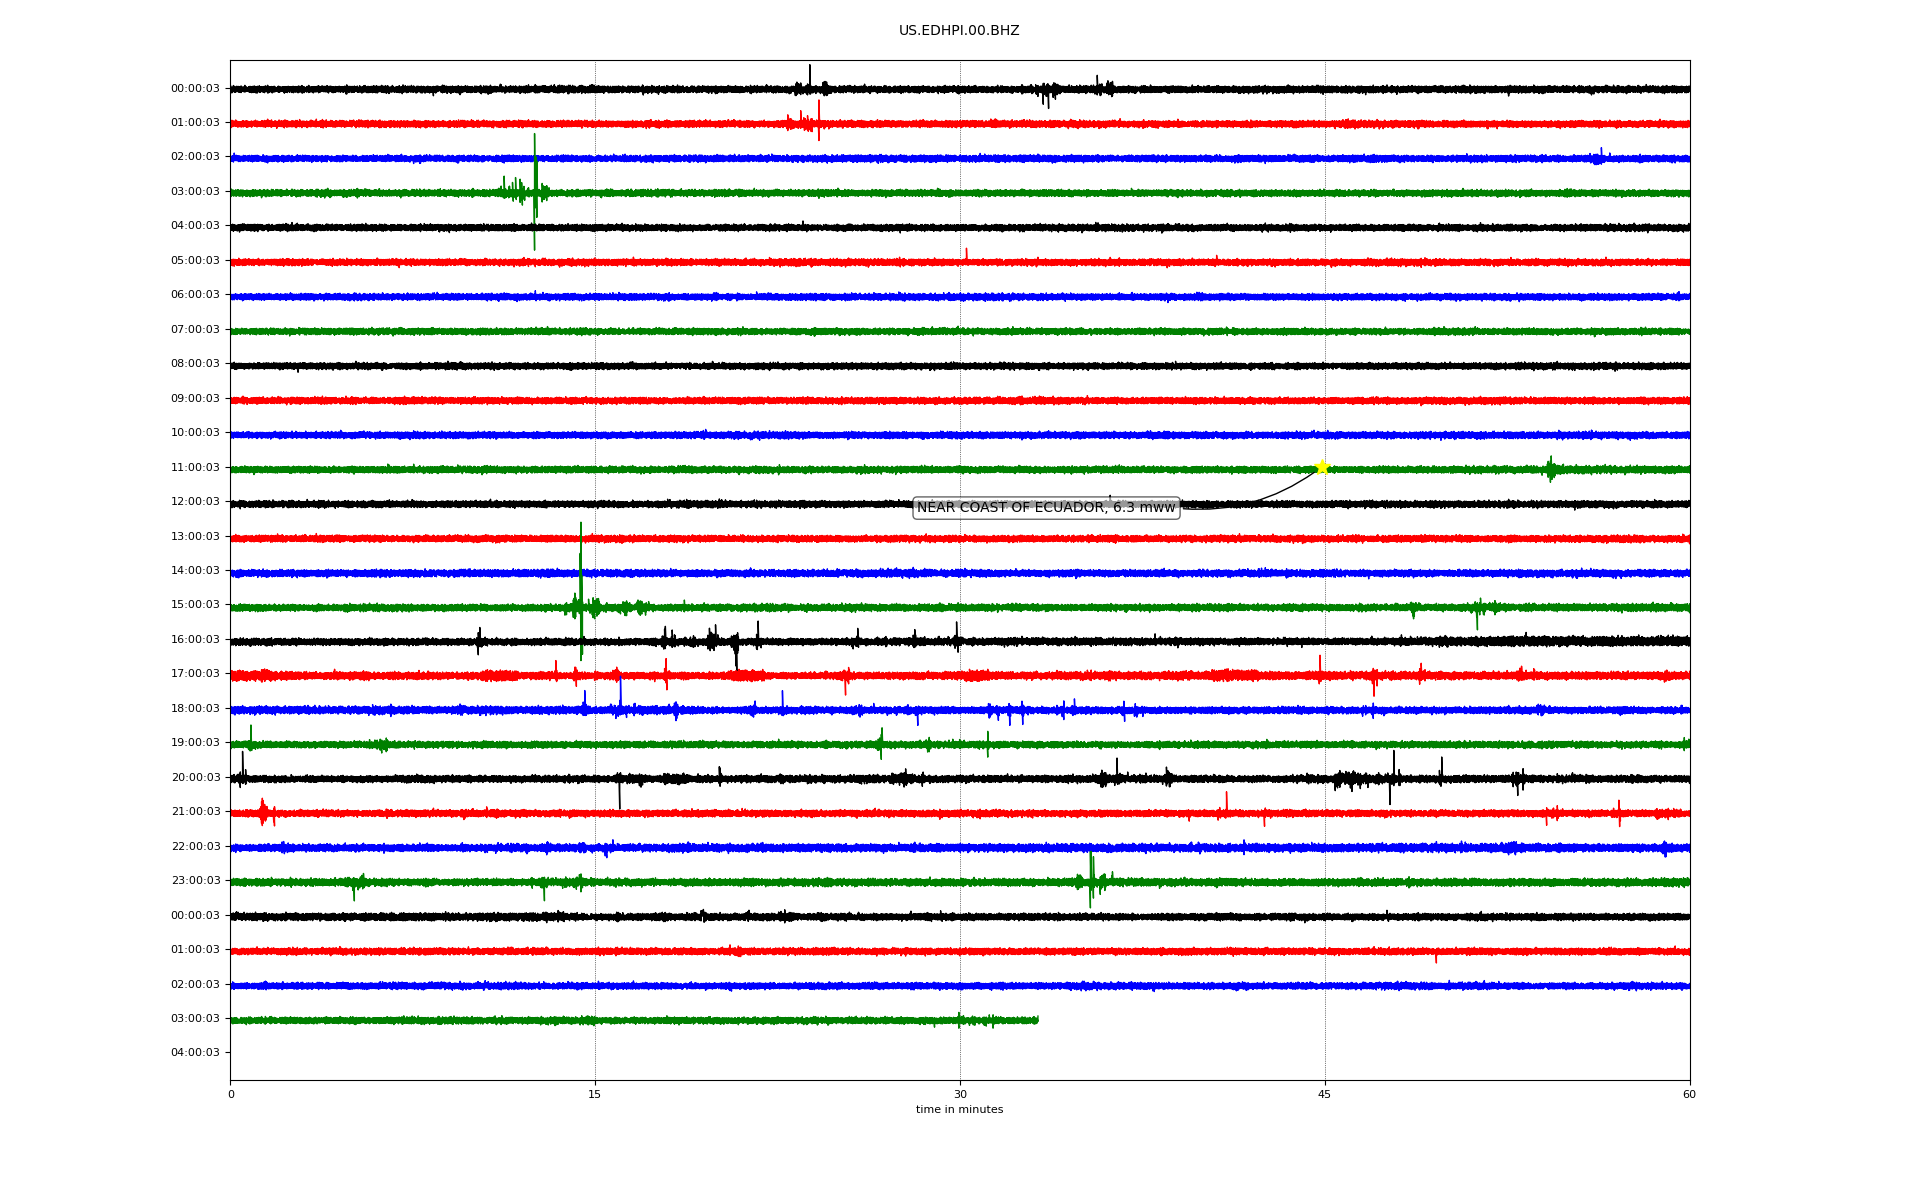Viewport: 1920px width, 1200px height.
Task: Click the plot title US.EDHPI.00.BHZ
Action: (959, 31)
